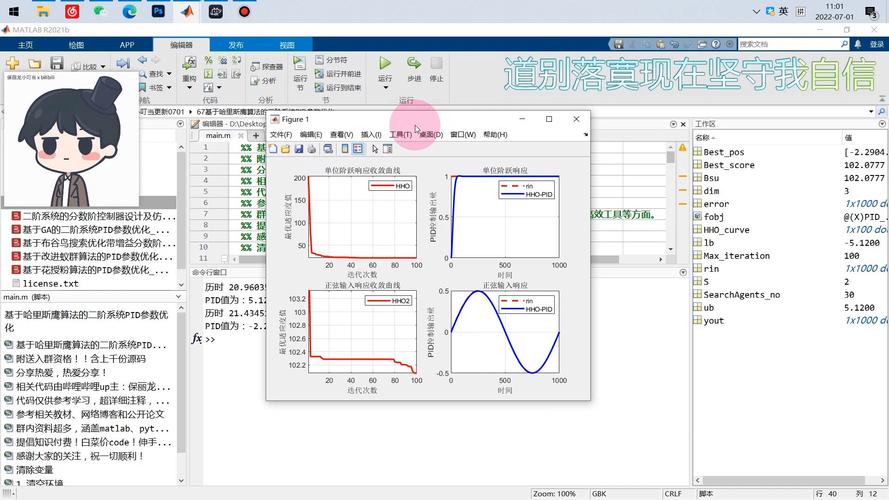Screen dimensions: 889x500
Task: Click the help question mark icon
Action: 716,44
